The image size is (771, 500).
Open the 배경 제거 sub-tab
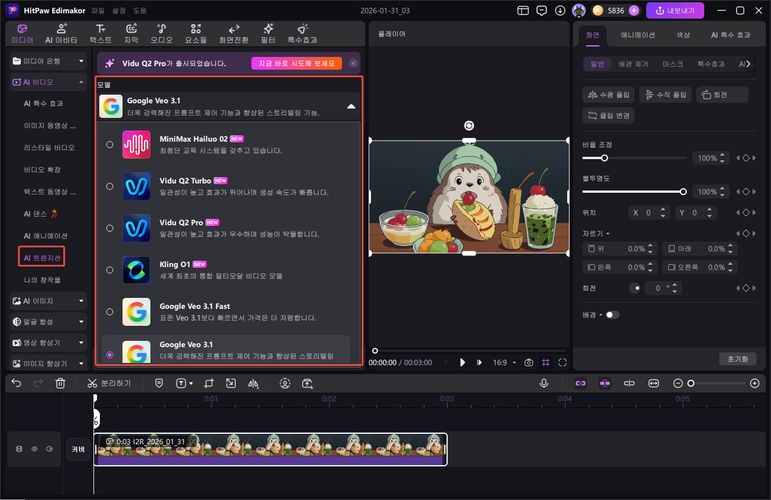633,64
